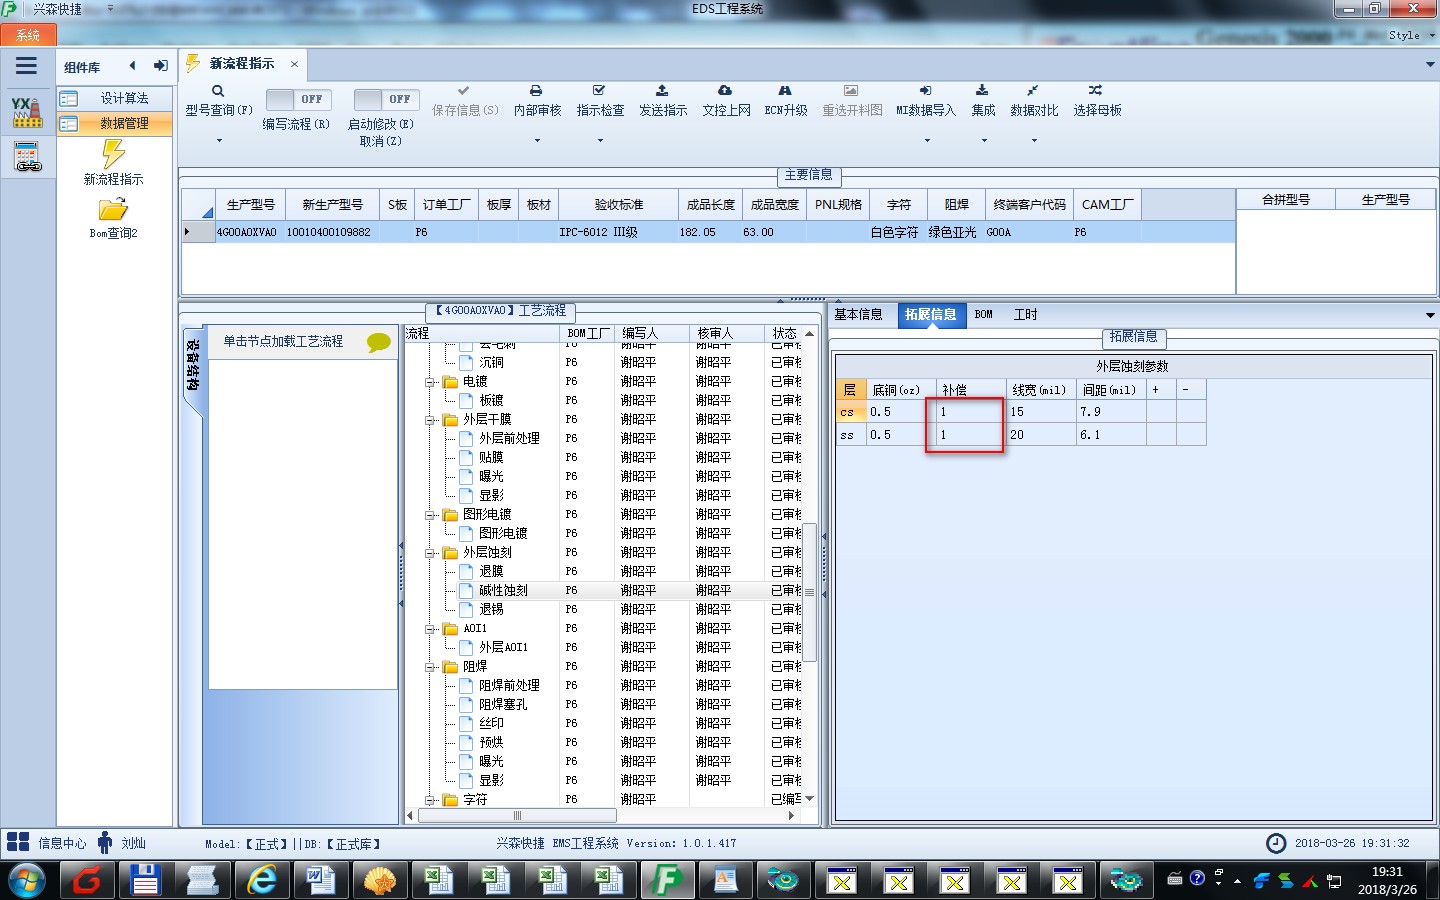Click the 指示检查 checkbox icon
The image size is (1440, 900).
point(599,91)
